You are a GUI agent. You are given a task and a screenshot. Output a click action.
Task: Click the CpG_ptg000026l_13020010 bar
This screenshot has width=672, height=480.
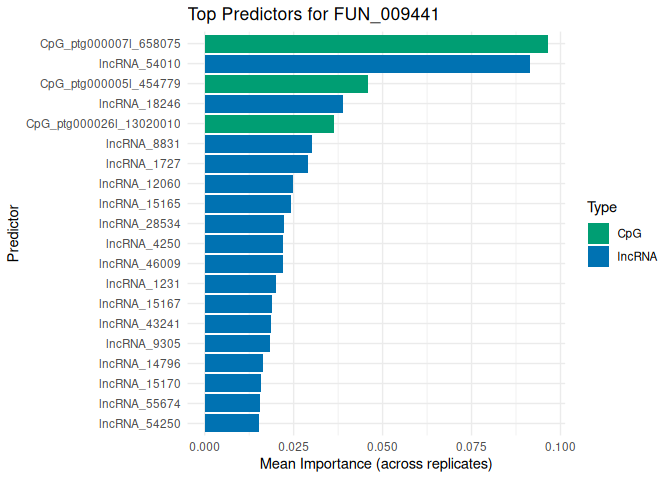tap(269, 124)
